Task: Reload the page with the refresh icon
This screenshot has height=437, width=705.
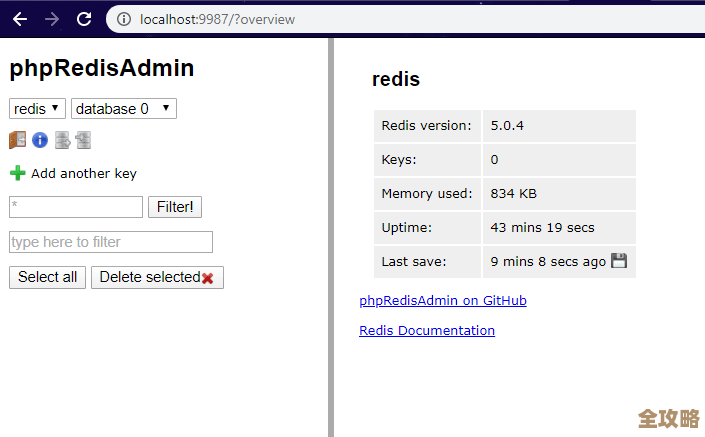Action: [x=84, y=19]
